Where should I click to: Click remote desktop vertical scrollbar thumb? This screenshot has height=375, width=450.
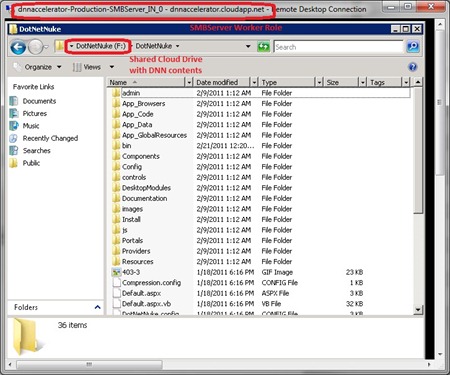pyautogui.click(x=440, y=102)
